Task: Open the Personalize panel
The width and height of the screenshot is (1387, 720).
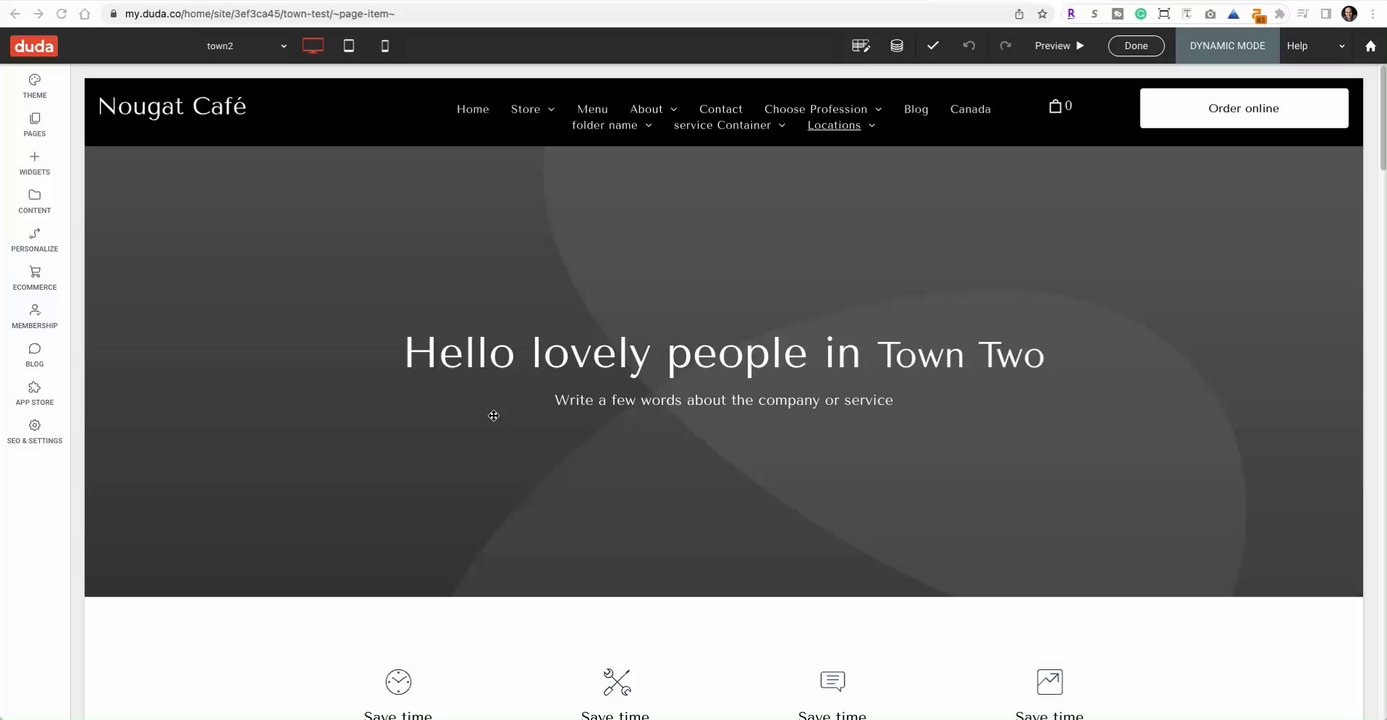Action: pos(34,240)
